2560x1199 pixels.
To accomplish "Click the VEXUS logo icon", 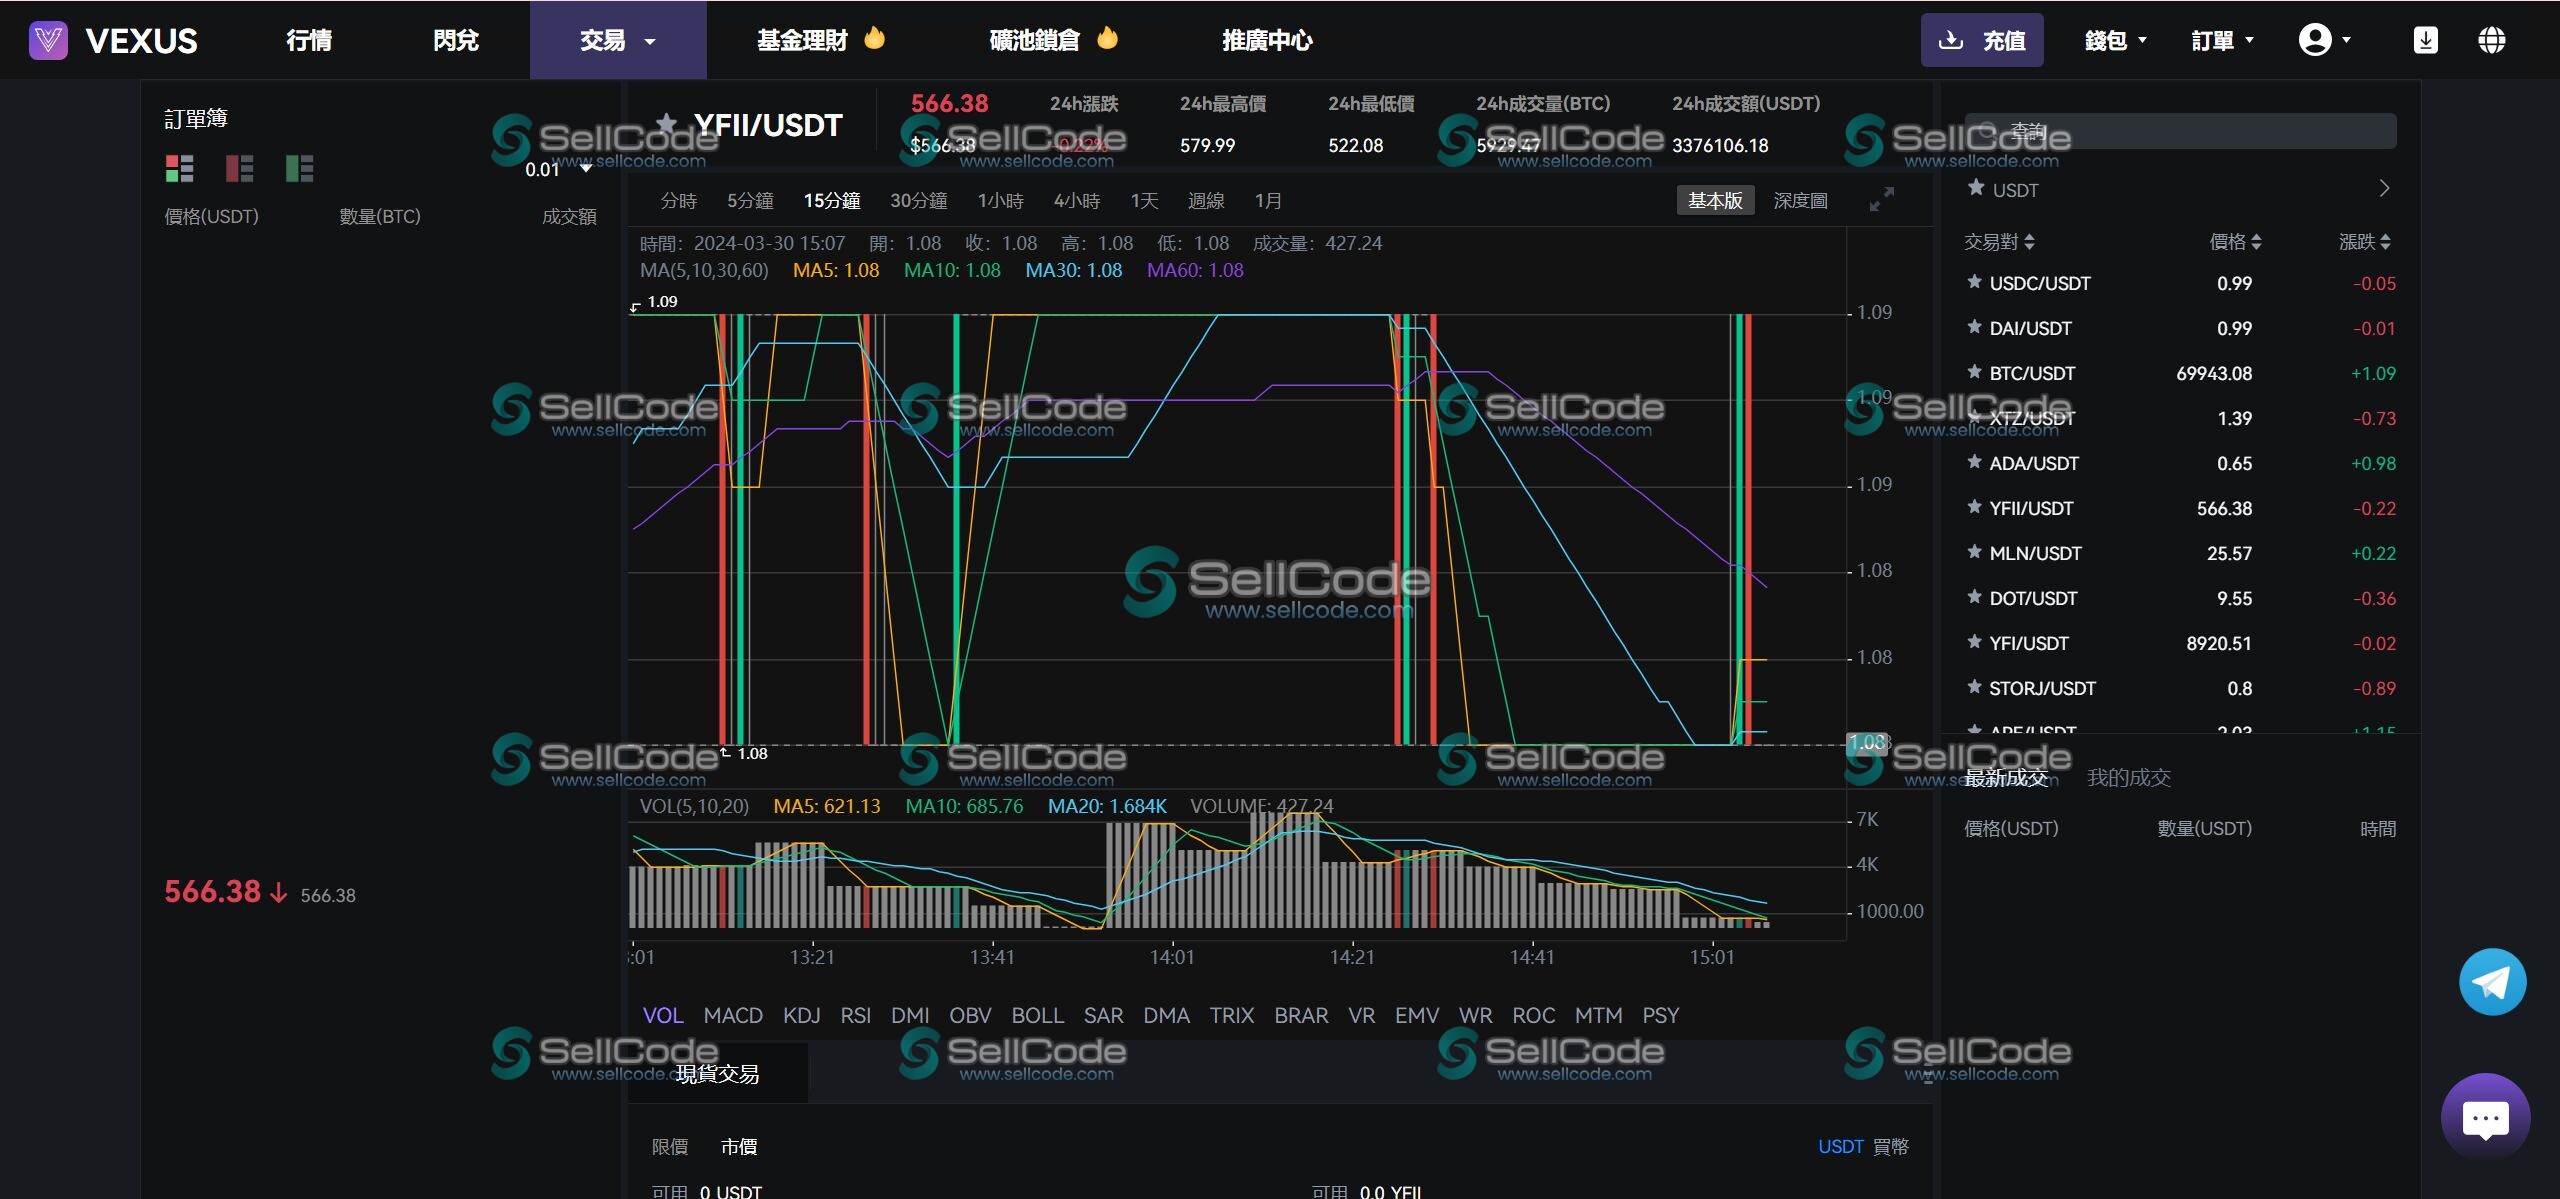I will [48, 40].
